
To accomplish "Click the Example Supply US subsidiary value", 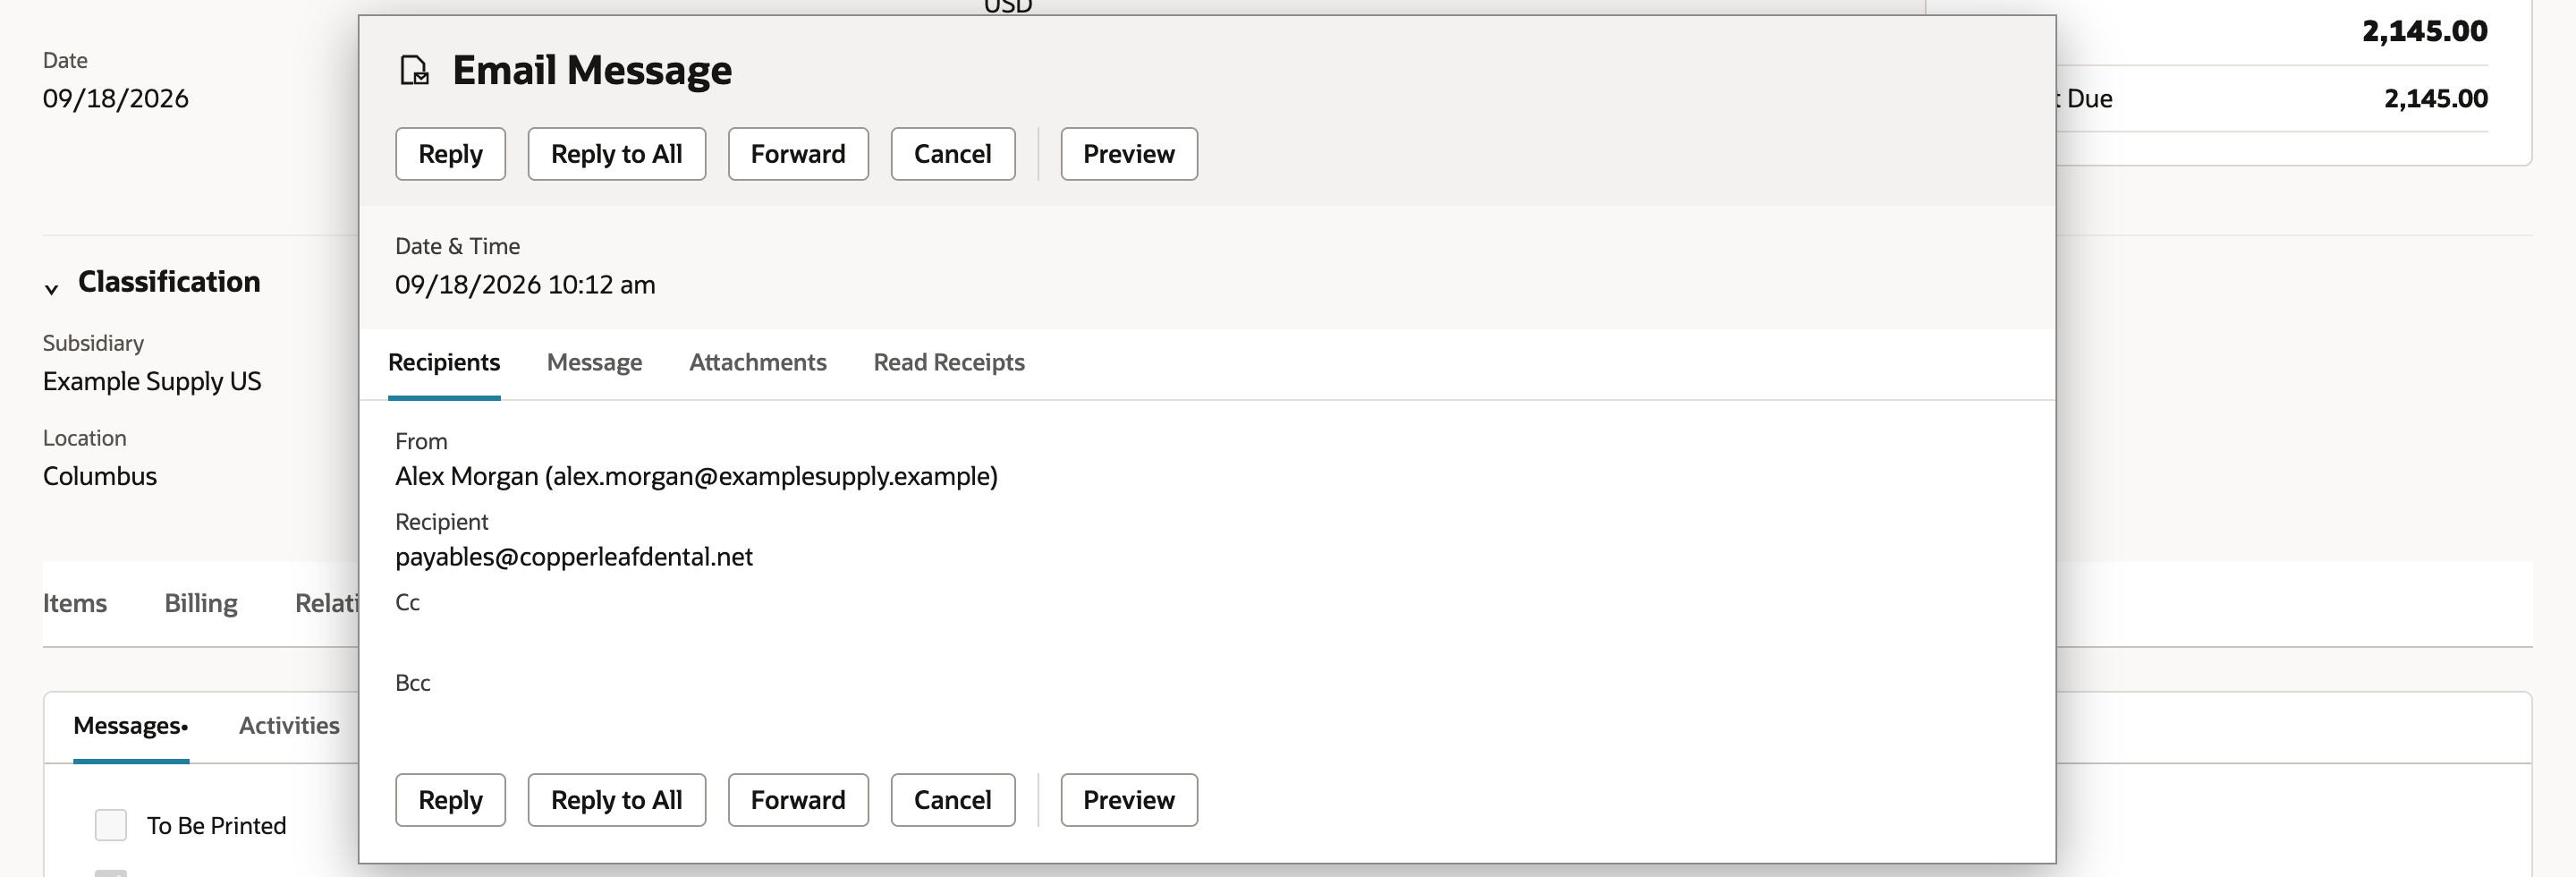I will click(152, 381).
